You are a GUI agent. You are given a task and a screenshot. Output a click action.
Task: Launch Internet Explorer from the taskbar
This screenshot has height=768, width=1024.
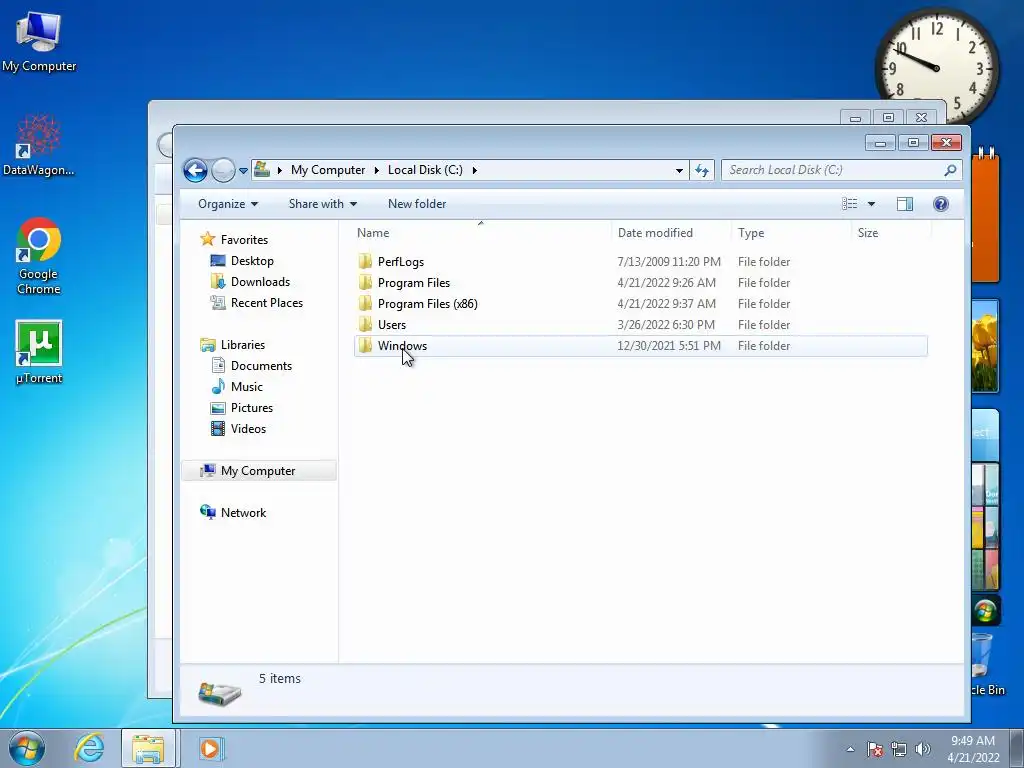click(x=89, y=748)
